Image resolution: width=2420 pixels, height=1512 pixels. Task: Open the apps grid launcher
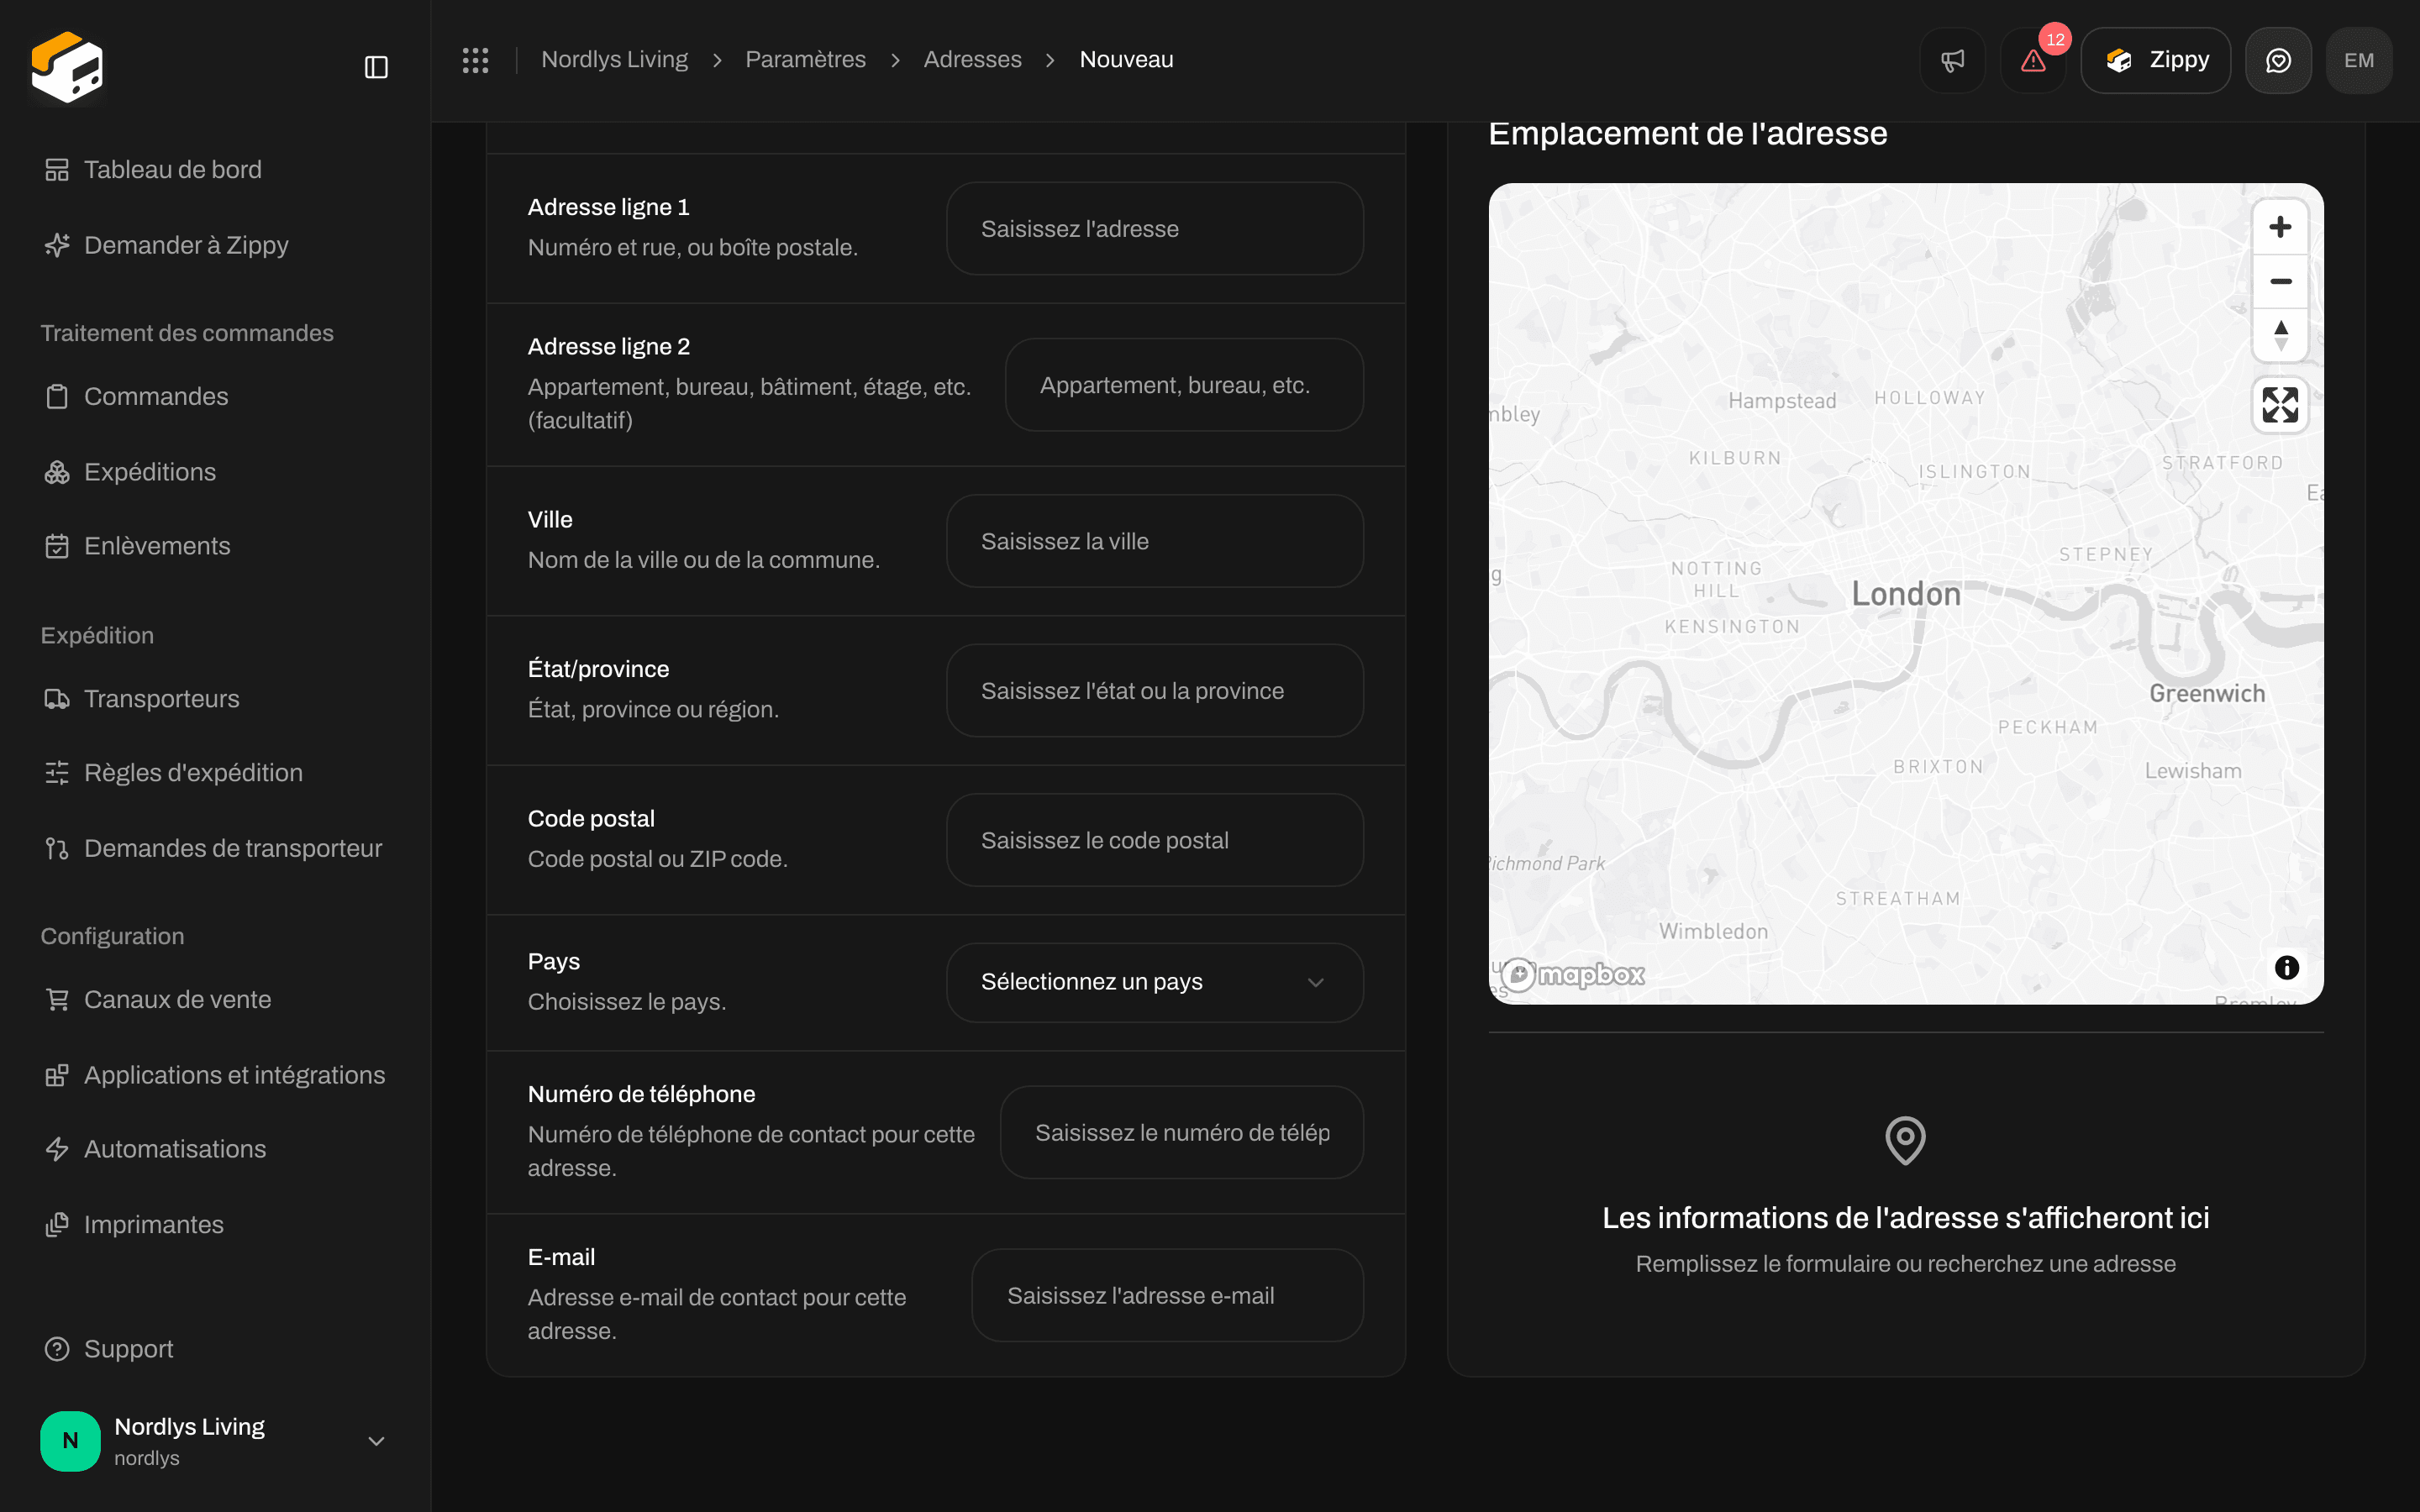pos(475,60)
